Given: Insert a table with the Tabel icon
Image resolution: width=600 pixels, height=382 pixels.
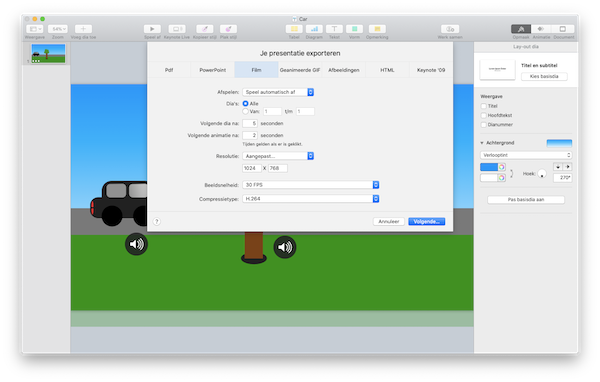Looking at the screenshot, I should click(x=294, y=29).
